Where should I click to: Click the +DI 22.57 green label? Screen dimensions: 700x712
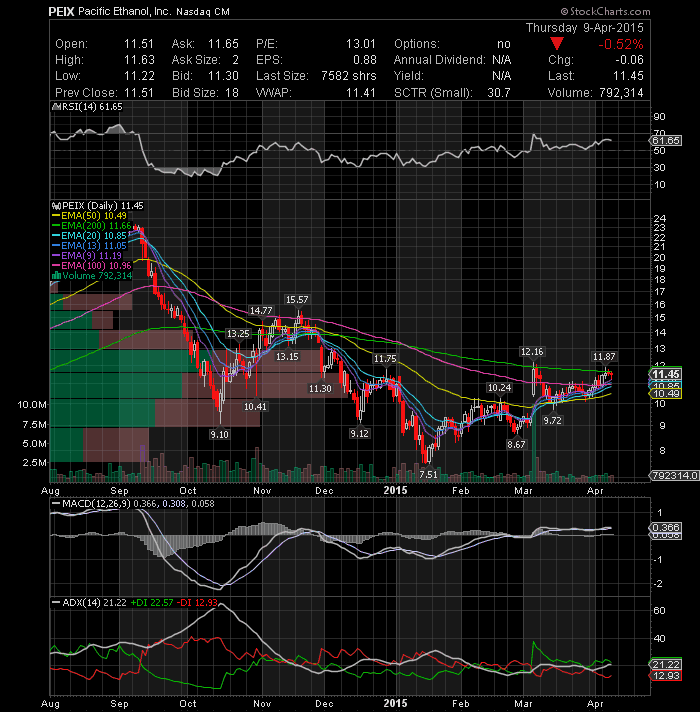tap(152, 603)
